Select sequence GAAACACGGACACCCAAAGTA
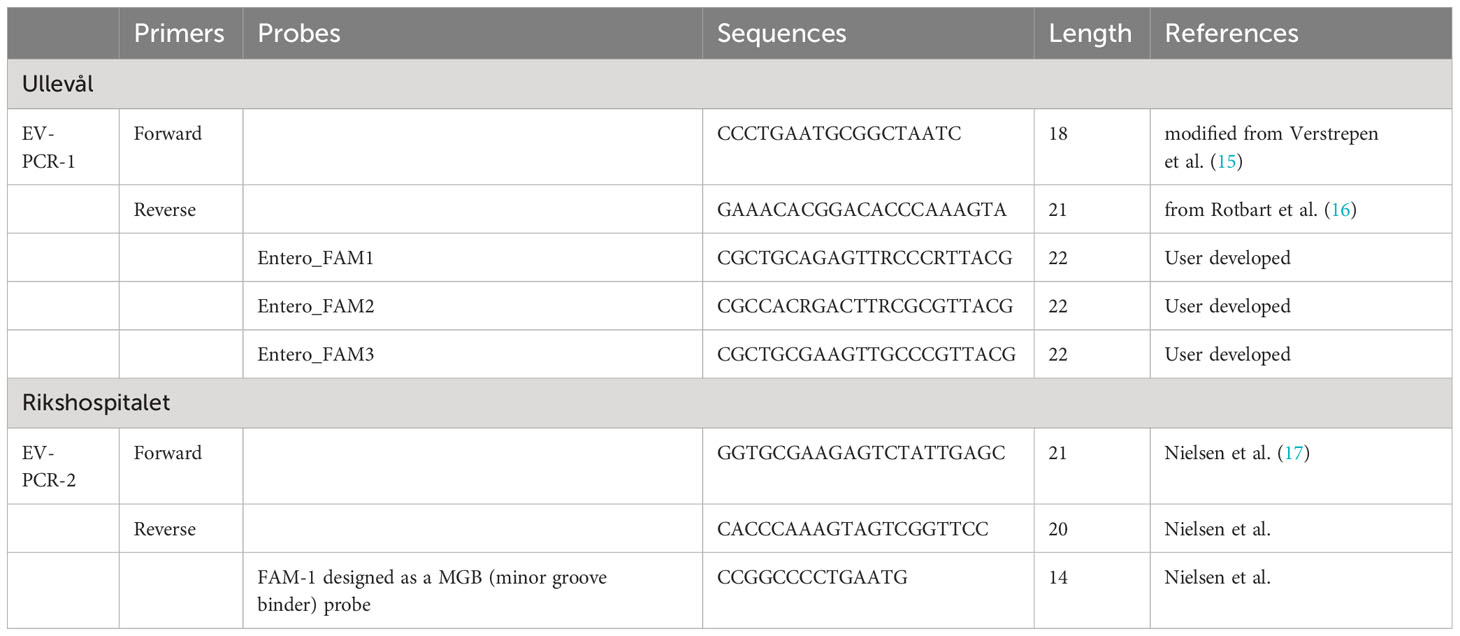This screenshot has height=636, width=1460. point(861,209)
